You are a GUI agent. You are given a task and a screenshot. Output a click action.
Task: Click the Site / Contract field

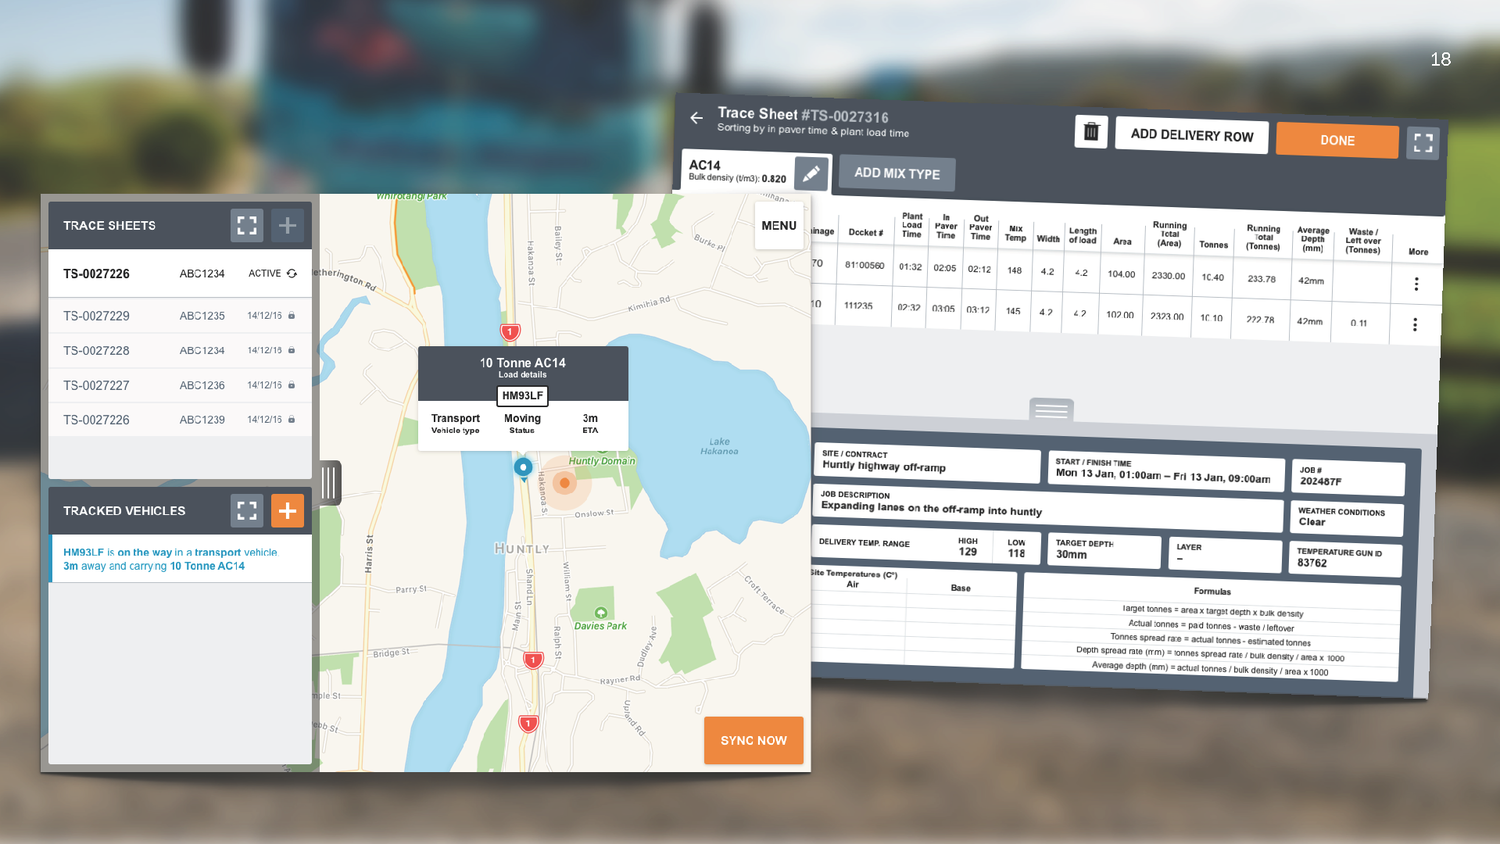(927, 462)
